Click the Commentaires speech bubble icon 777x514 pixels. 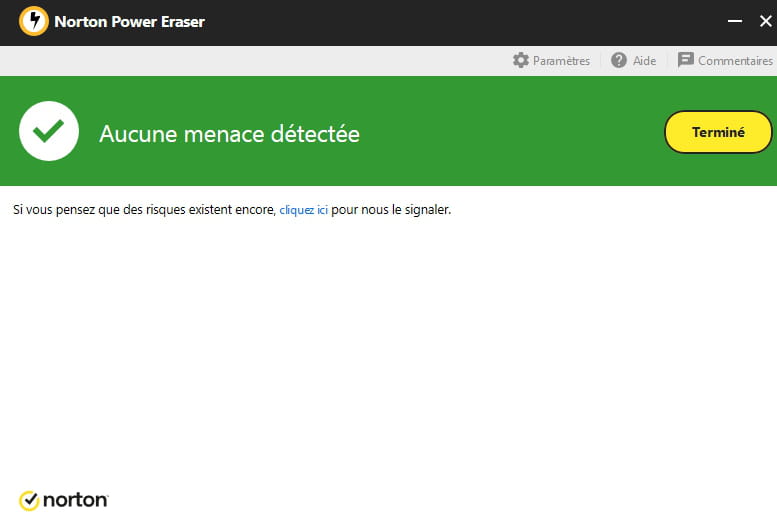(685, 60)
